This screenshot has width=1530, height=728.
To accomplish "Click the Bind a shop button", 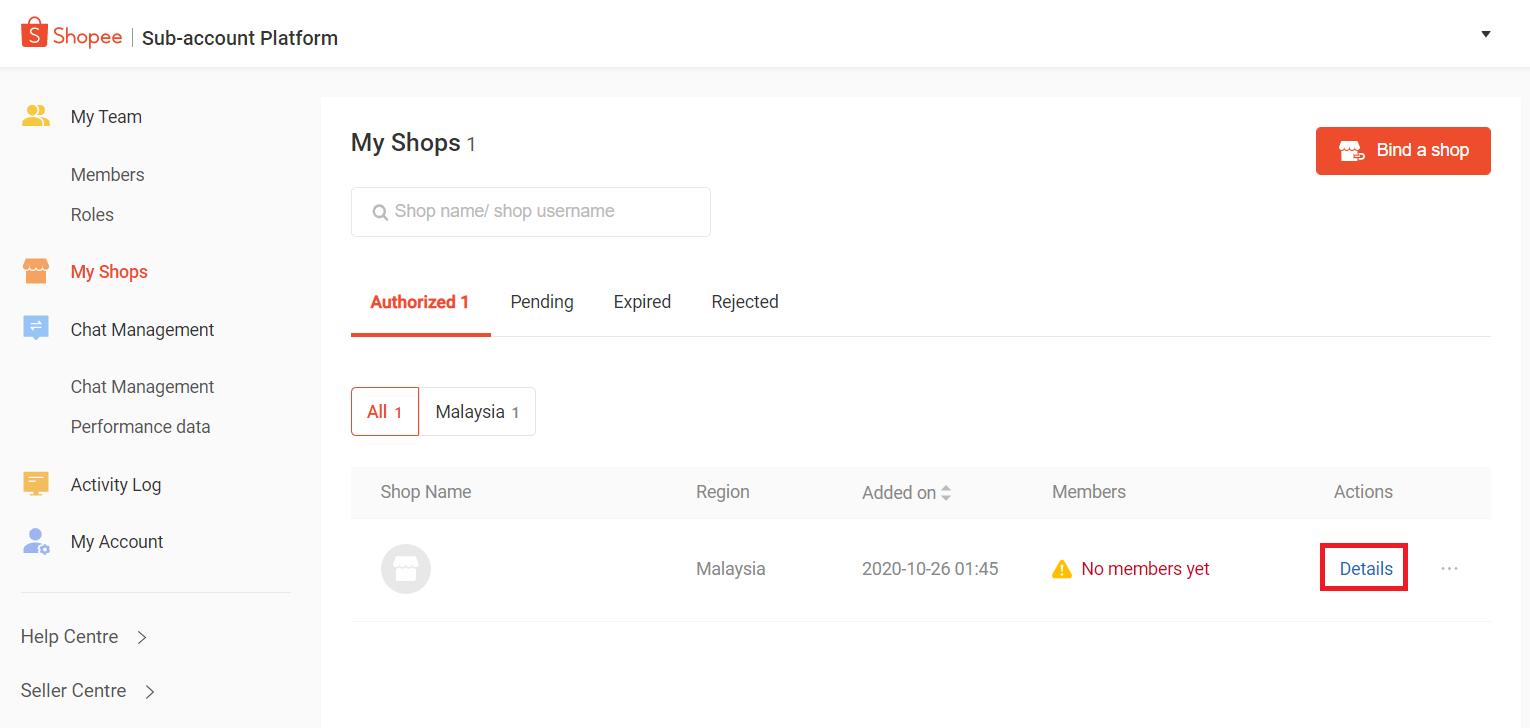I will [1403, 150].
